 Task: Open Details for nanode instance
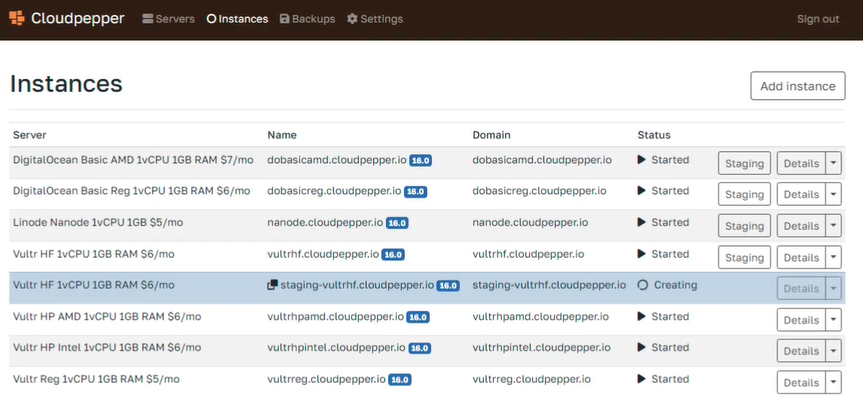801,226
